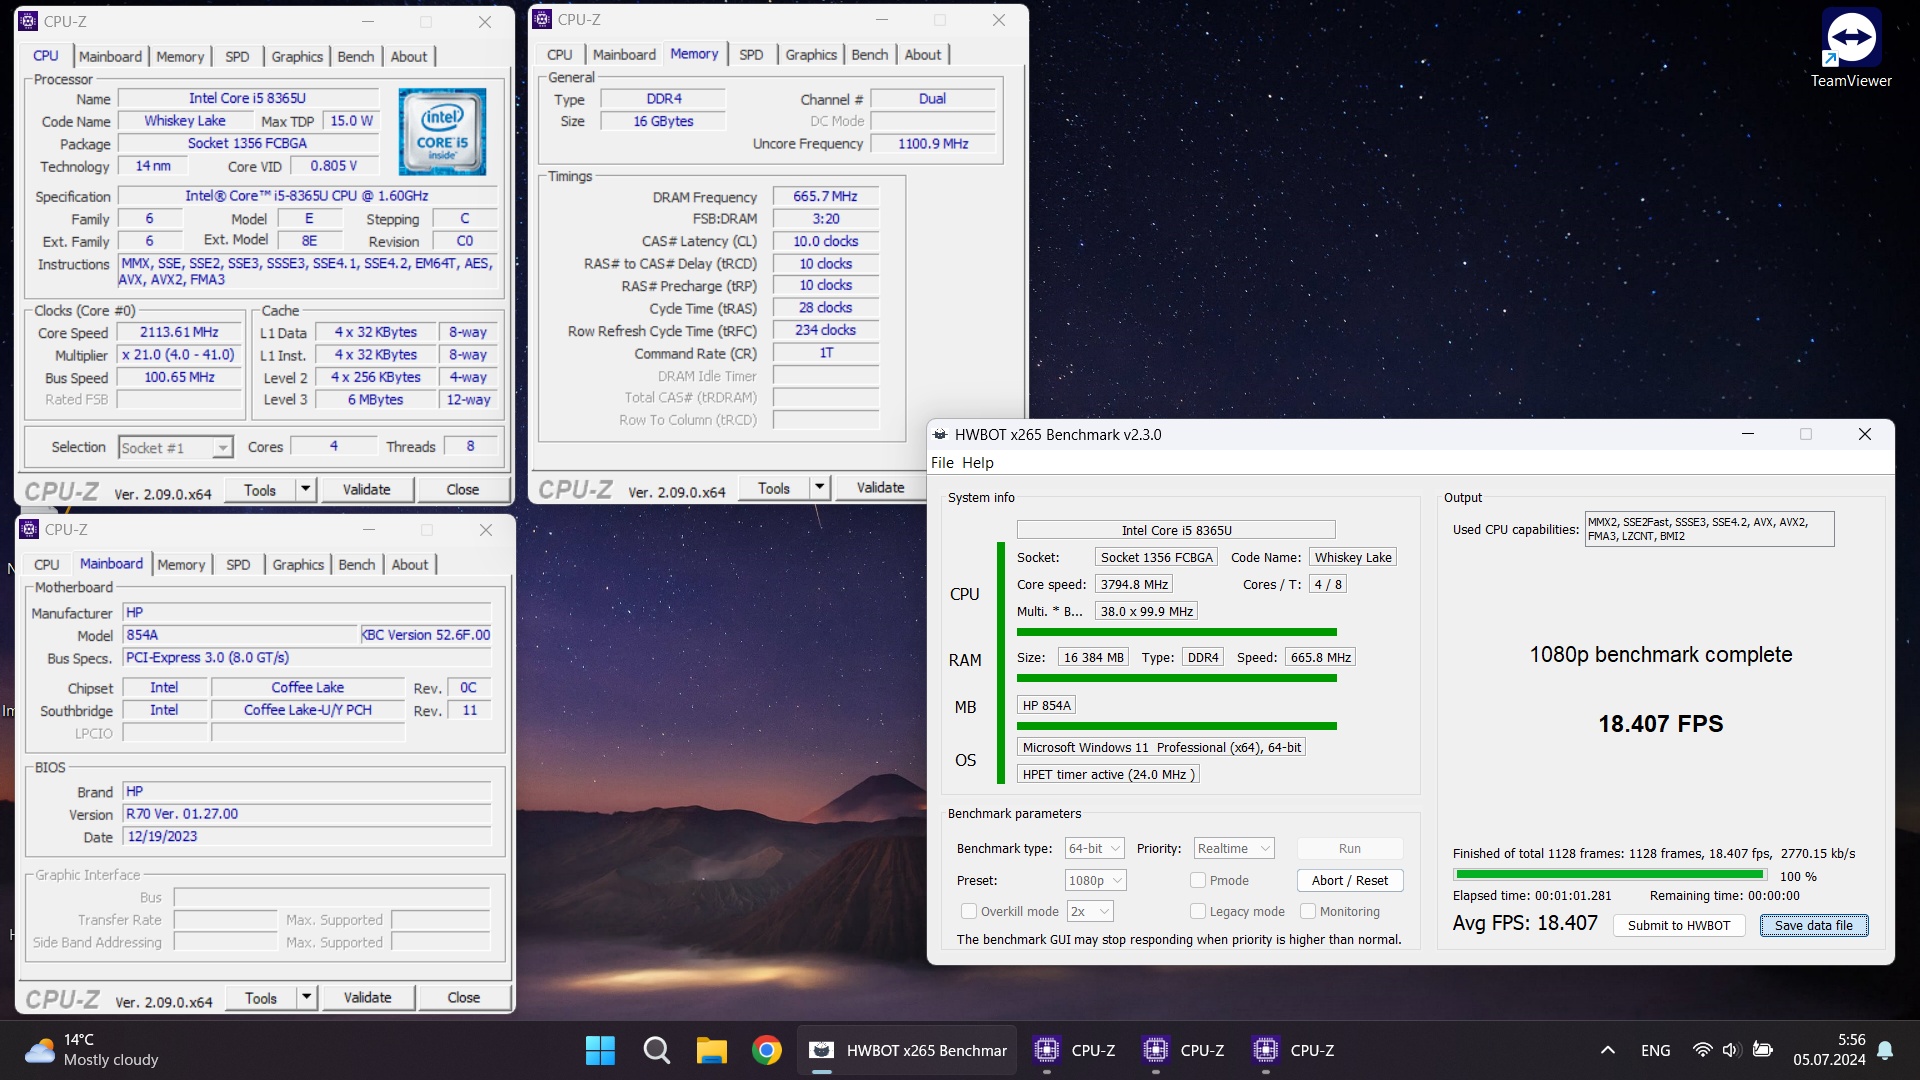The image size is (1920, 1080).
Task: Switch to second CPU-Z taskbar item
Action: [x=1184, y=1050]
